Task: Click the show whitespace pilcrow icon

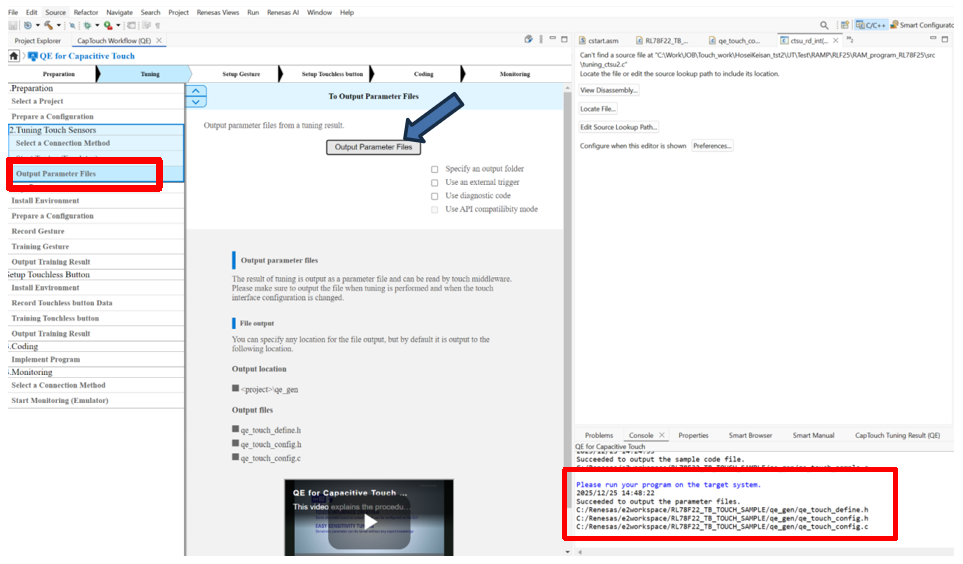Action: point(158,25)
